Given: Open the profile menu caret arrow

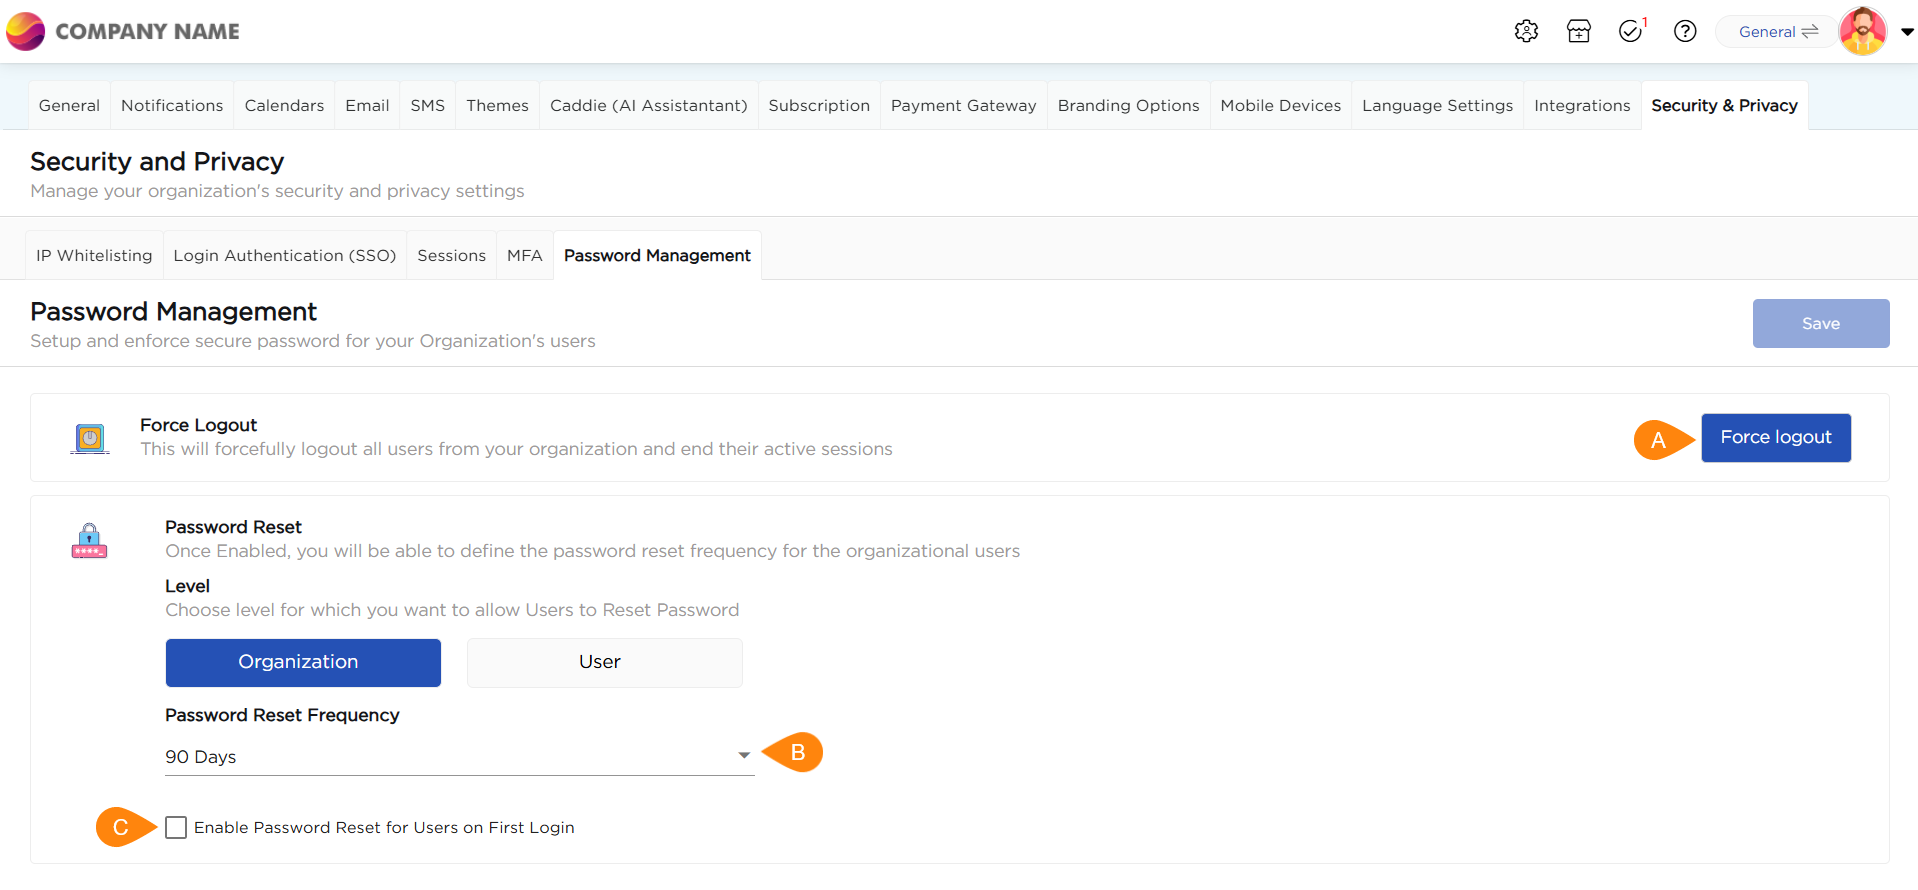Looking at the screenshot, I should pyautogui.click(x=1907, y=32).
